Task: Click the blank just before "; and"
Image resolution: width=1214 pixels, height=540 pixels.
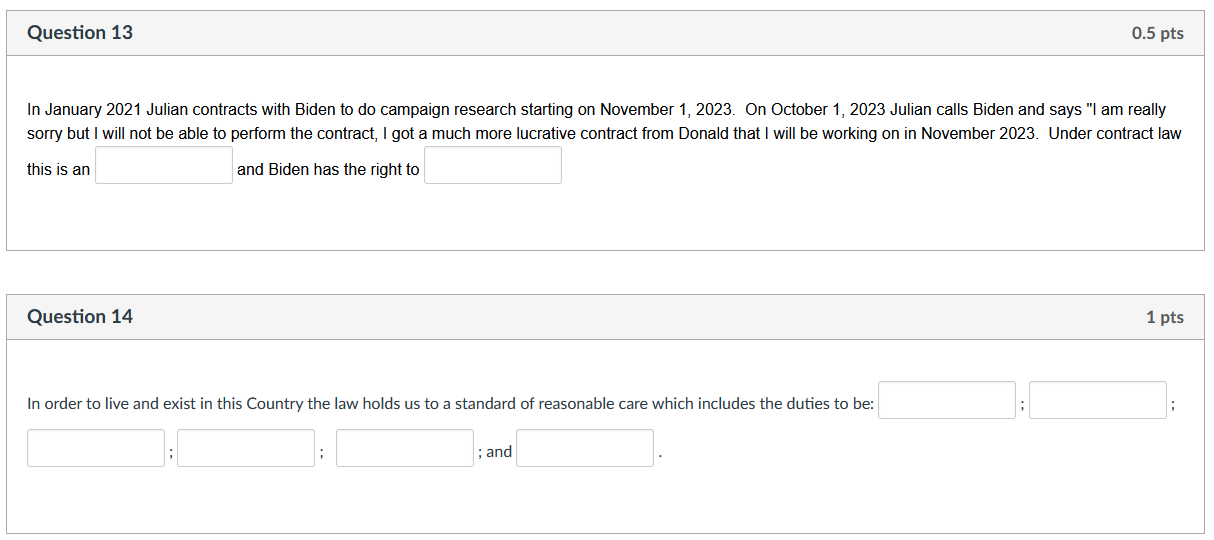Action: click(405, 448)
